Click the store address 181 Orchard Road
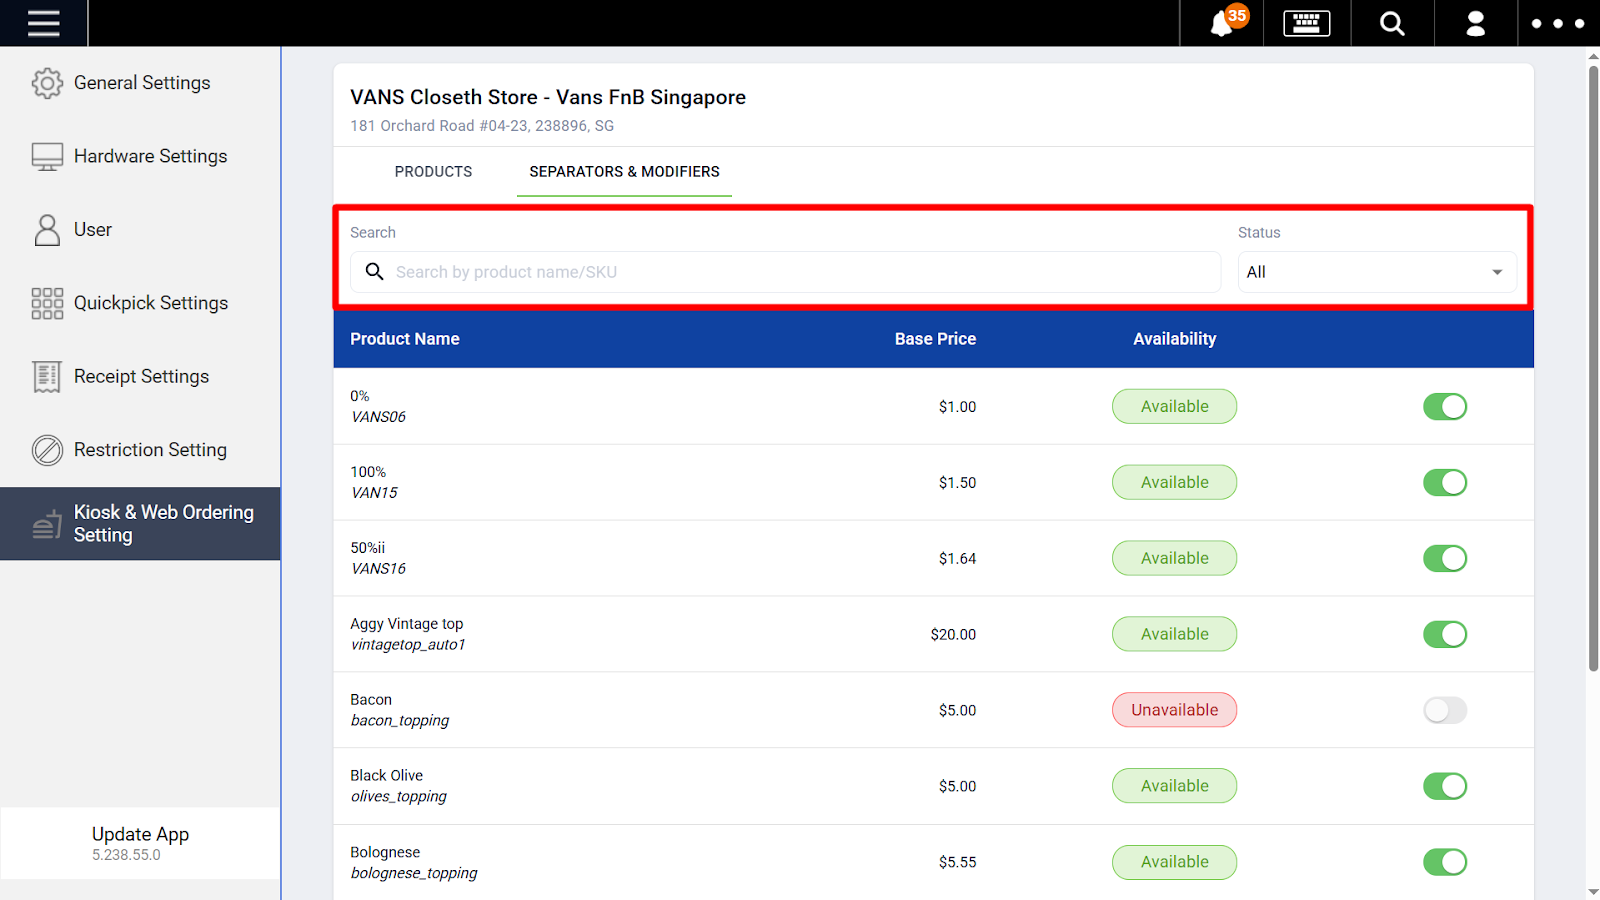Screen dimensions: 1600x900 coord(482,126)
